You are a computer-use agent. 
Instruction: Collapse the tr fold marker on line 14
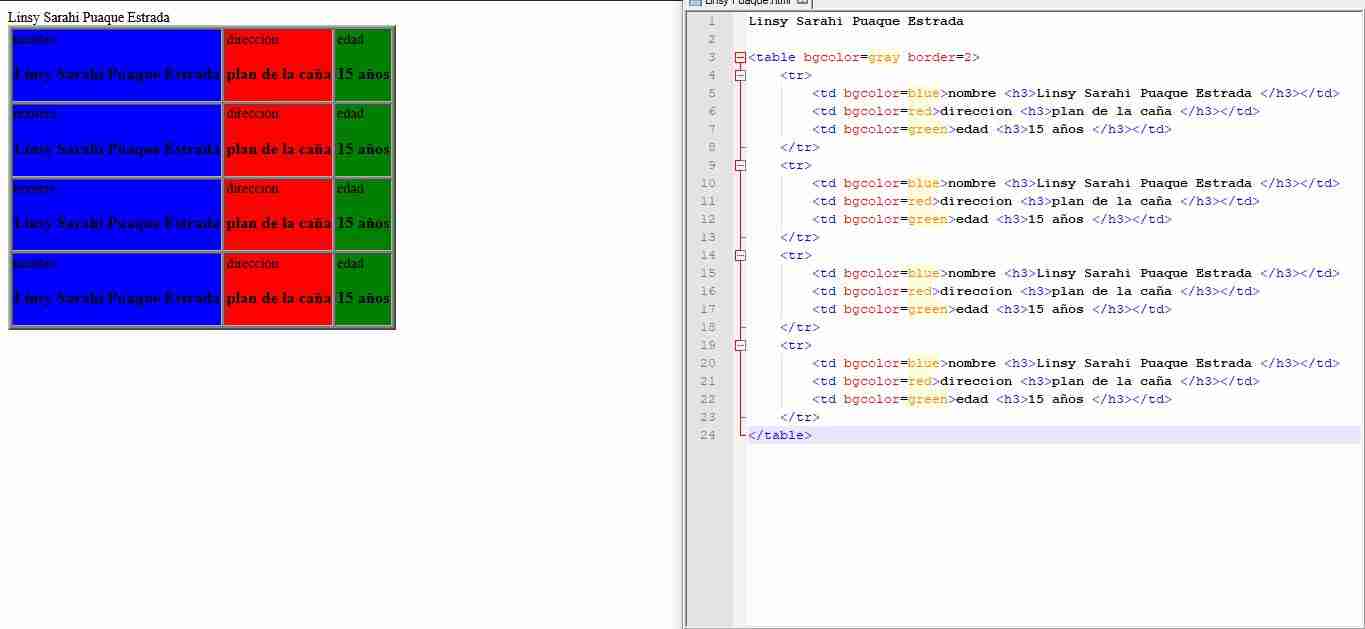coord(740,255)
